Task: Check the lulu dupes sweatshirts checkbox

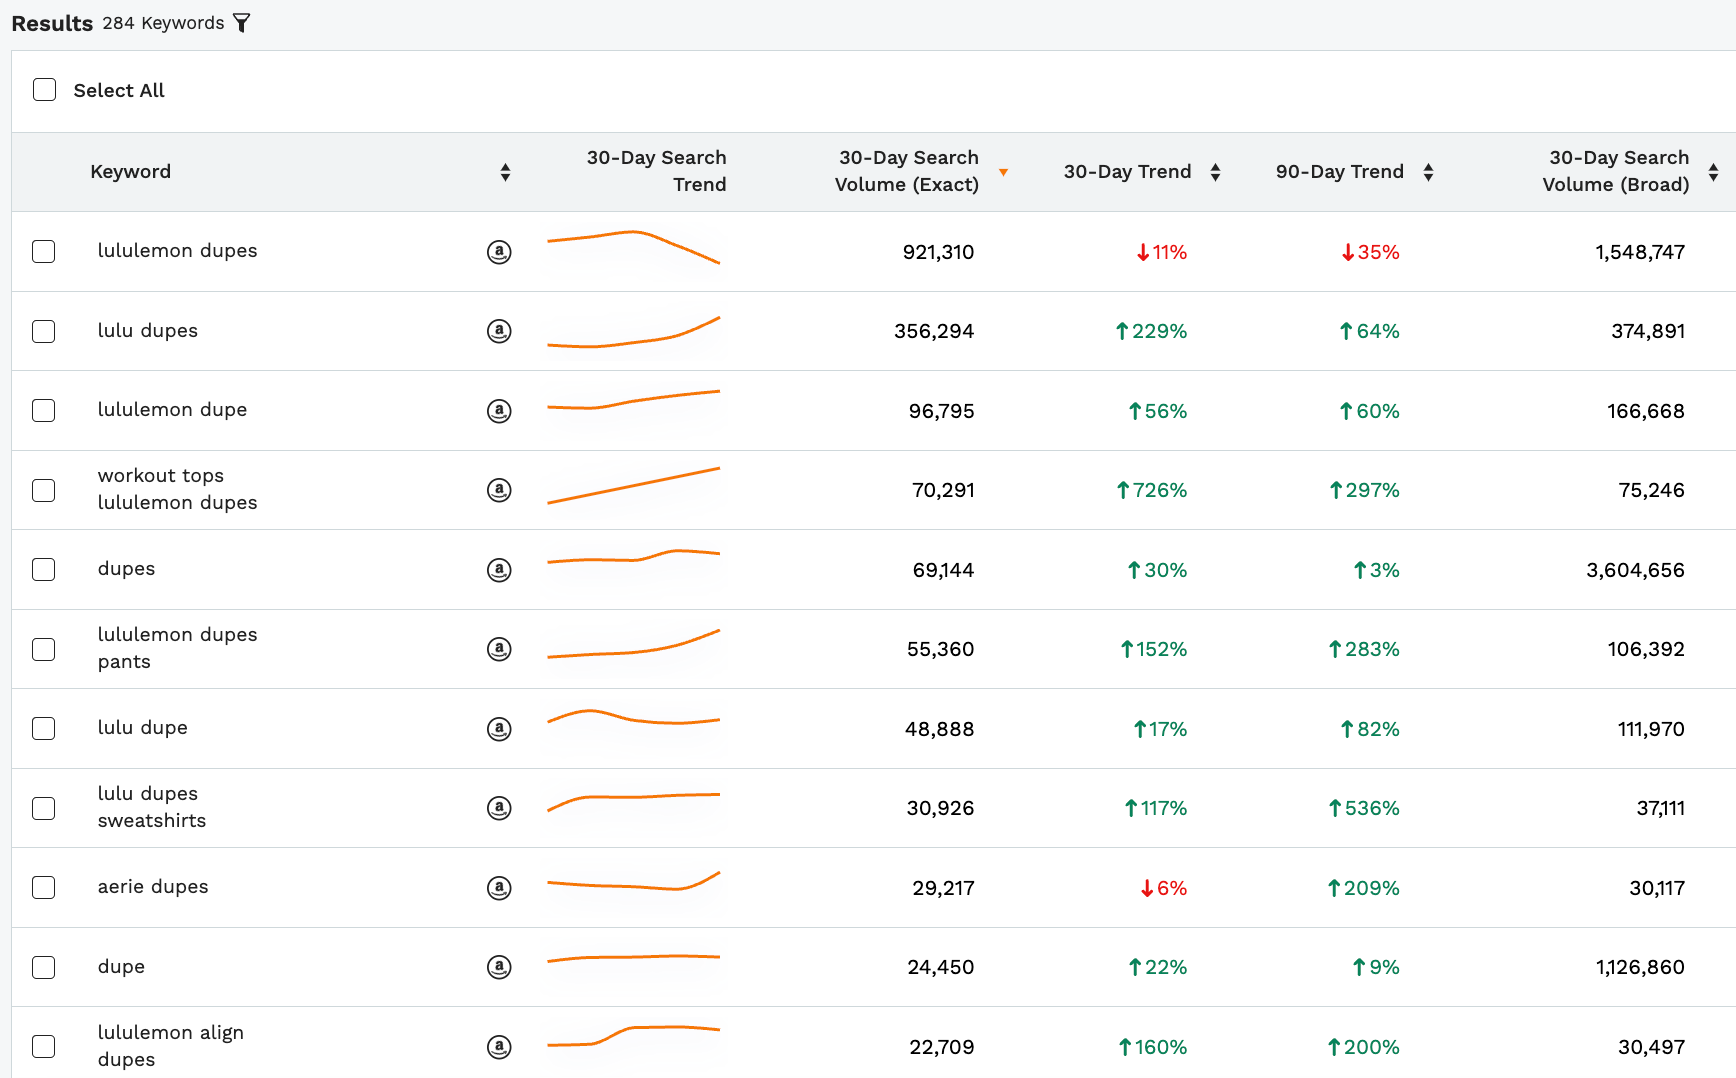Action: (43, 808)
